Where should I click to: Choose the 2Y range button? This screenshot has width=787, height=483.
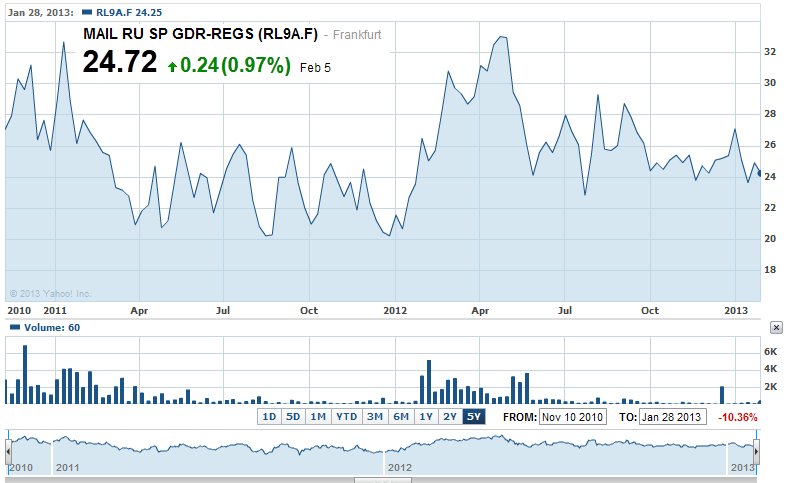[x=450, y=417]
